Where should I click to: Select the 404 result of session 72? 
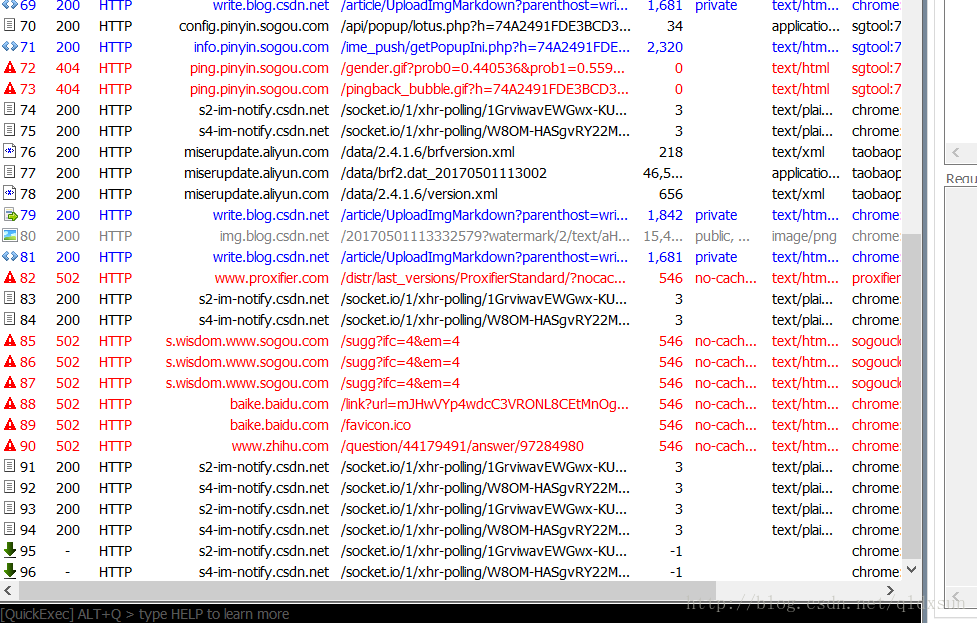(68, 68)
